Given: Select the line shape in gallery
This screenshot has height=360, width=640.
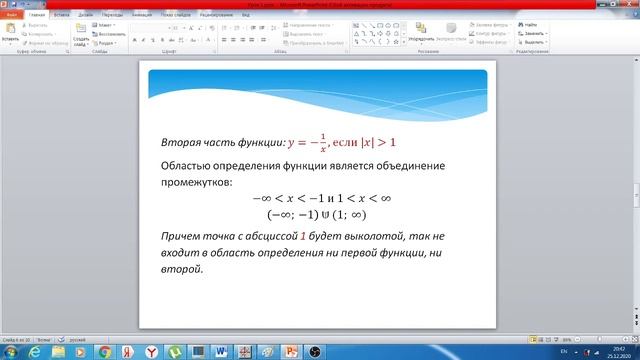Looking at the screenshot, I should pos(364,26).
